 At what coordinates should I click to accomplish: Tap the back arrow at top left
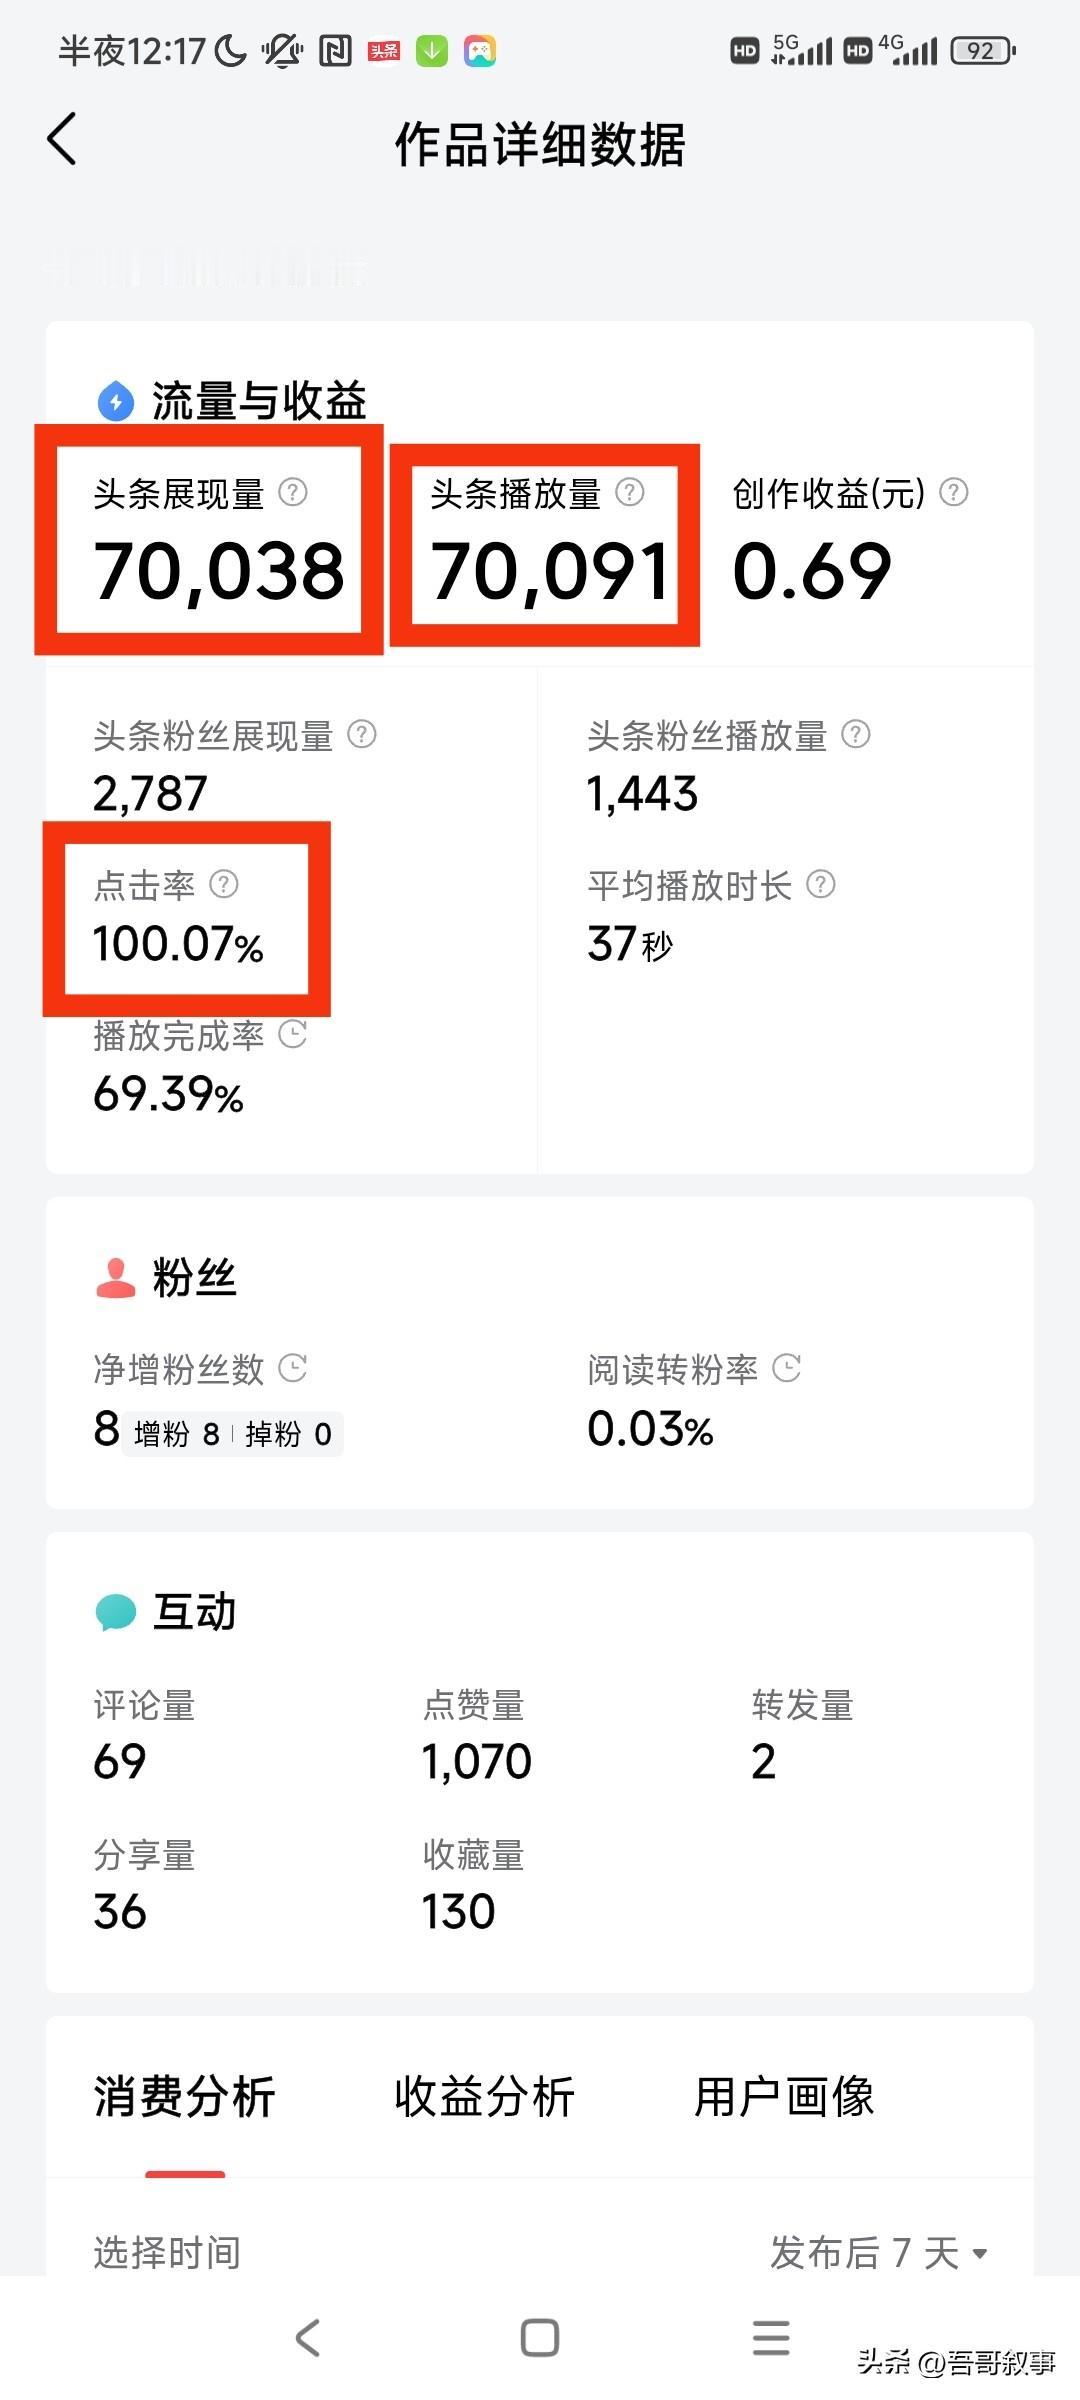point(62,139)
